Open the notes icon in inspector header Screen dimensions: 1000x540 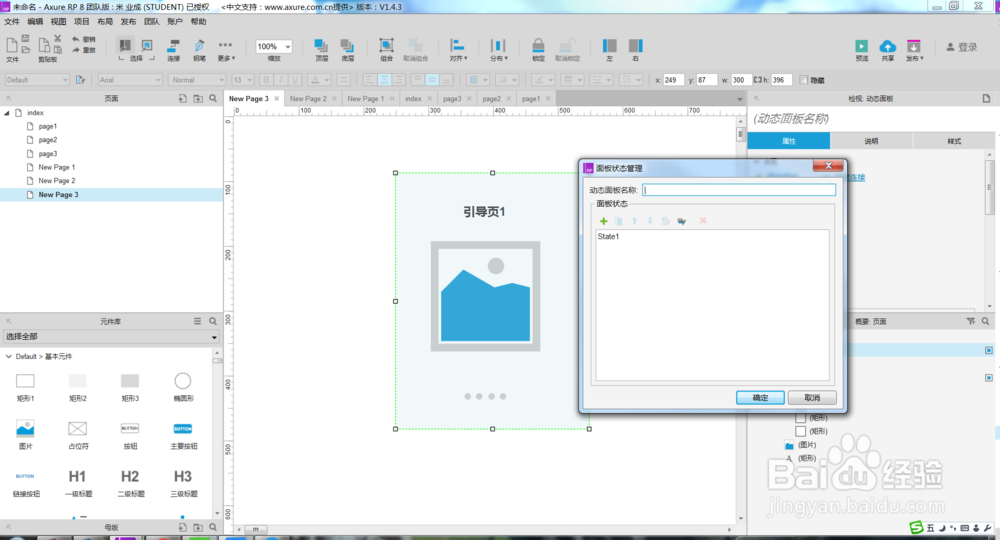click(x=986, y=98)
